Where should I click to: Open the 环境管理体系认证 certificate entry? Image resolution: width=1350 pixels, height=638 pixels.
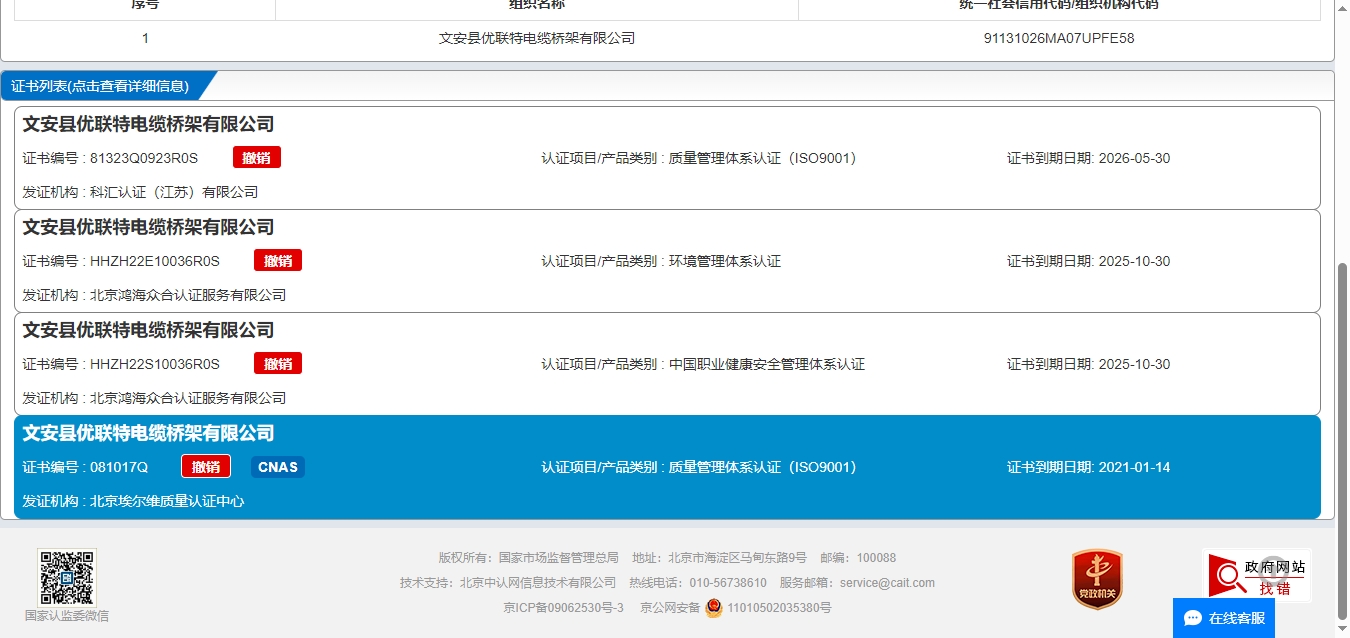pyautogui.click(x=667, y=261)
